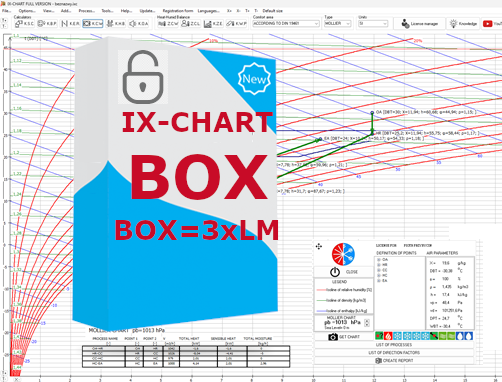The height and width of the screenshot is (382, 502).
Task: Open the Help menu
Action: 126,11
